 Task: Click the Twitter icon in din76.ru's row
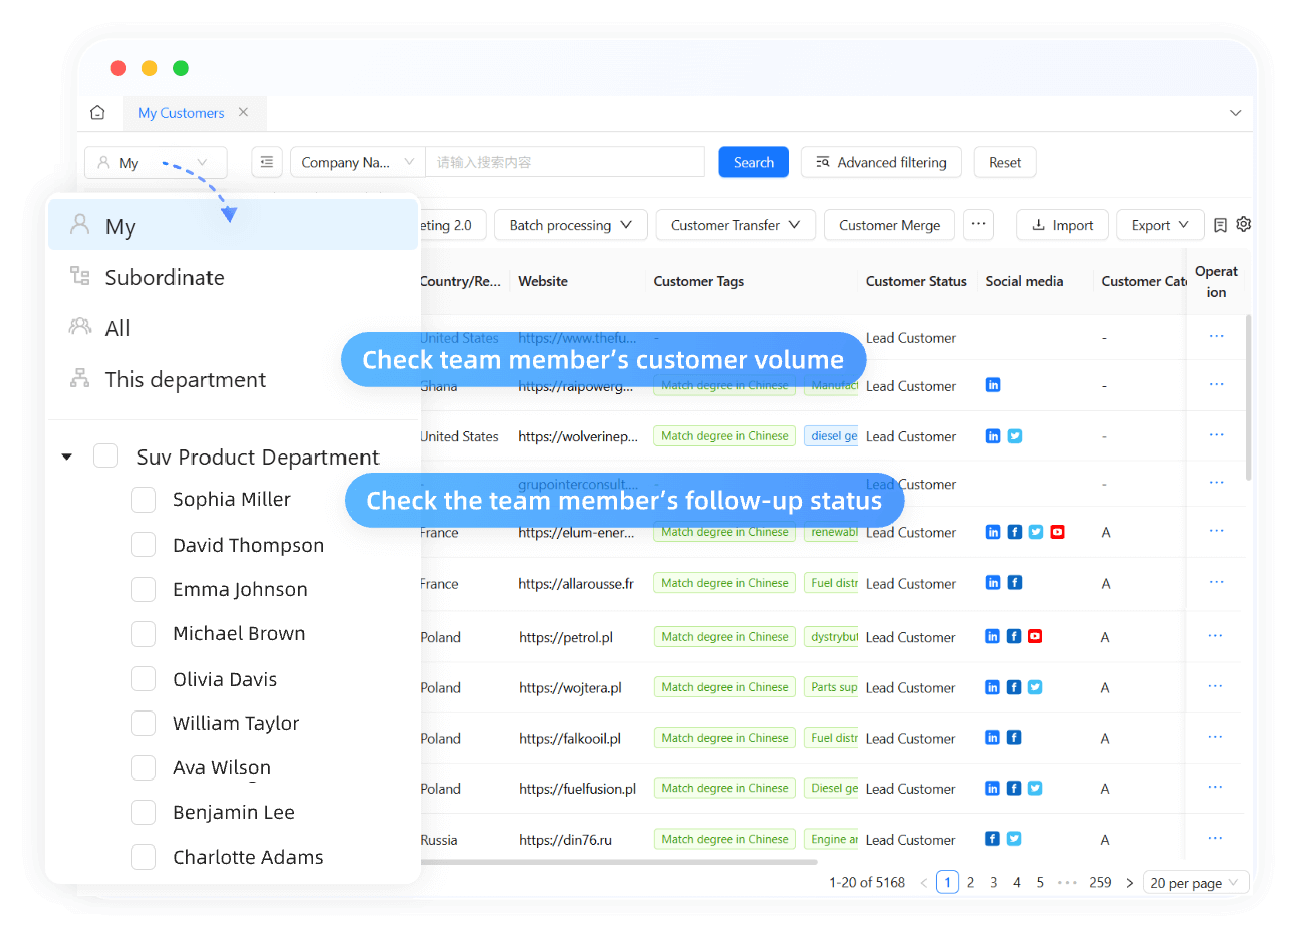[1014, 839]
